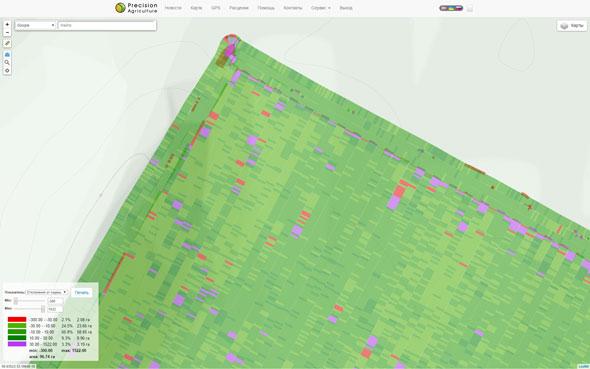Open the map layers button at top right
590x369 pixels.
[572, 26]
